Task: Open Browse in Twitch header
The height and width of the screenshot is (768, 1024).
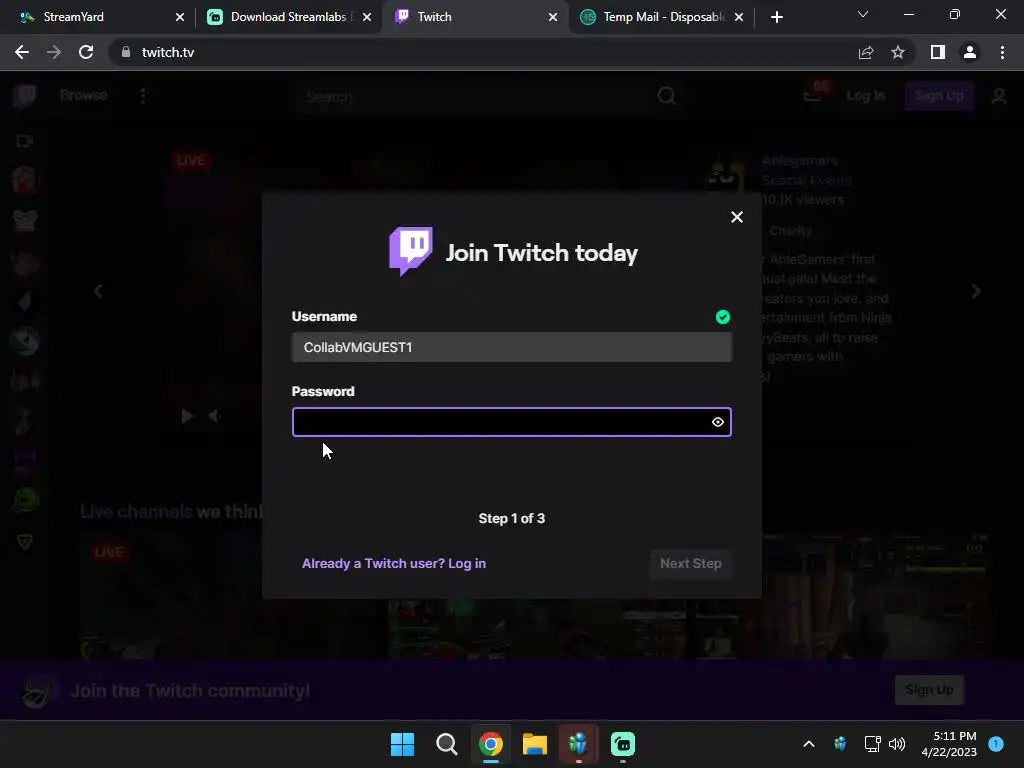Action: point(84,95)
